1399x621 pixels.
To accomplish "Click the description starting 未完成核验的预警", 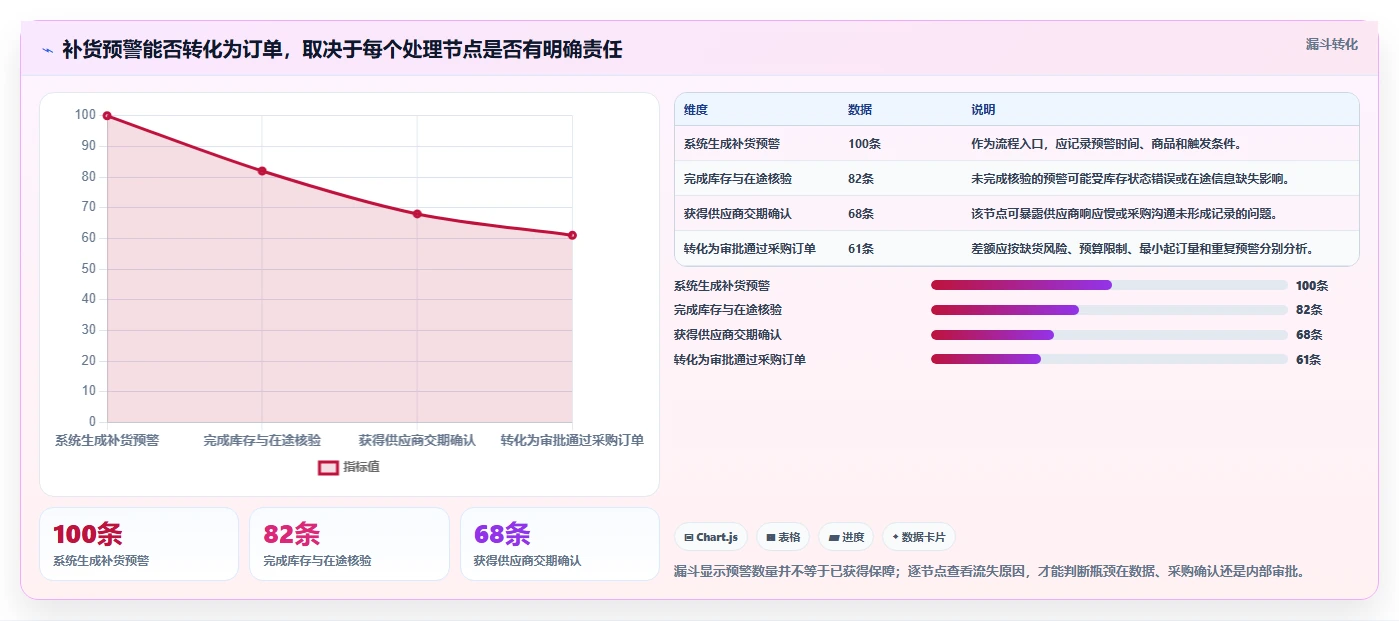I will pyautogui.click(x=1130, y=179).
